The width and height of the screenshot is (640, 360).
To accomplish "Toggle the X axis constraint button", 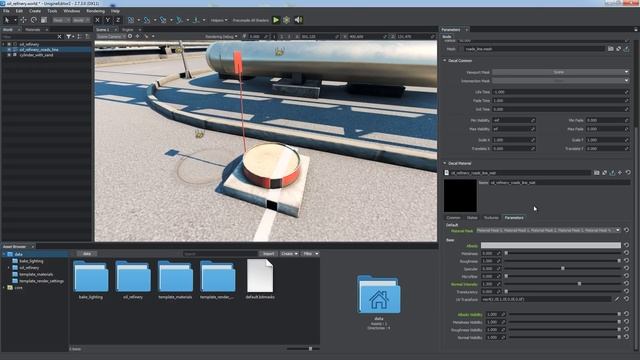I will pos(97,20).
